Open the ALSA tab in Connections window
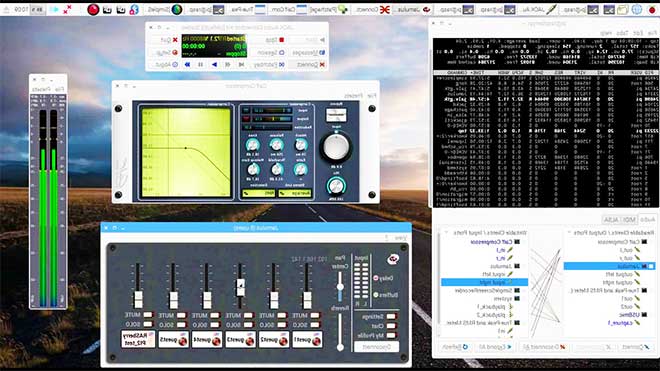 click(x=612, y=220)
